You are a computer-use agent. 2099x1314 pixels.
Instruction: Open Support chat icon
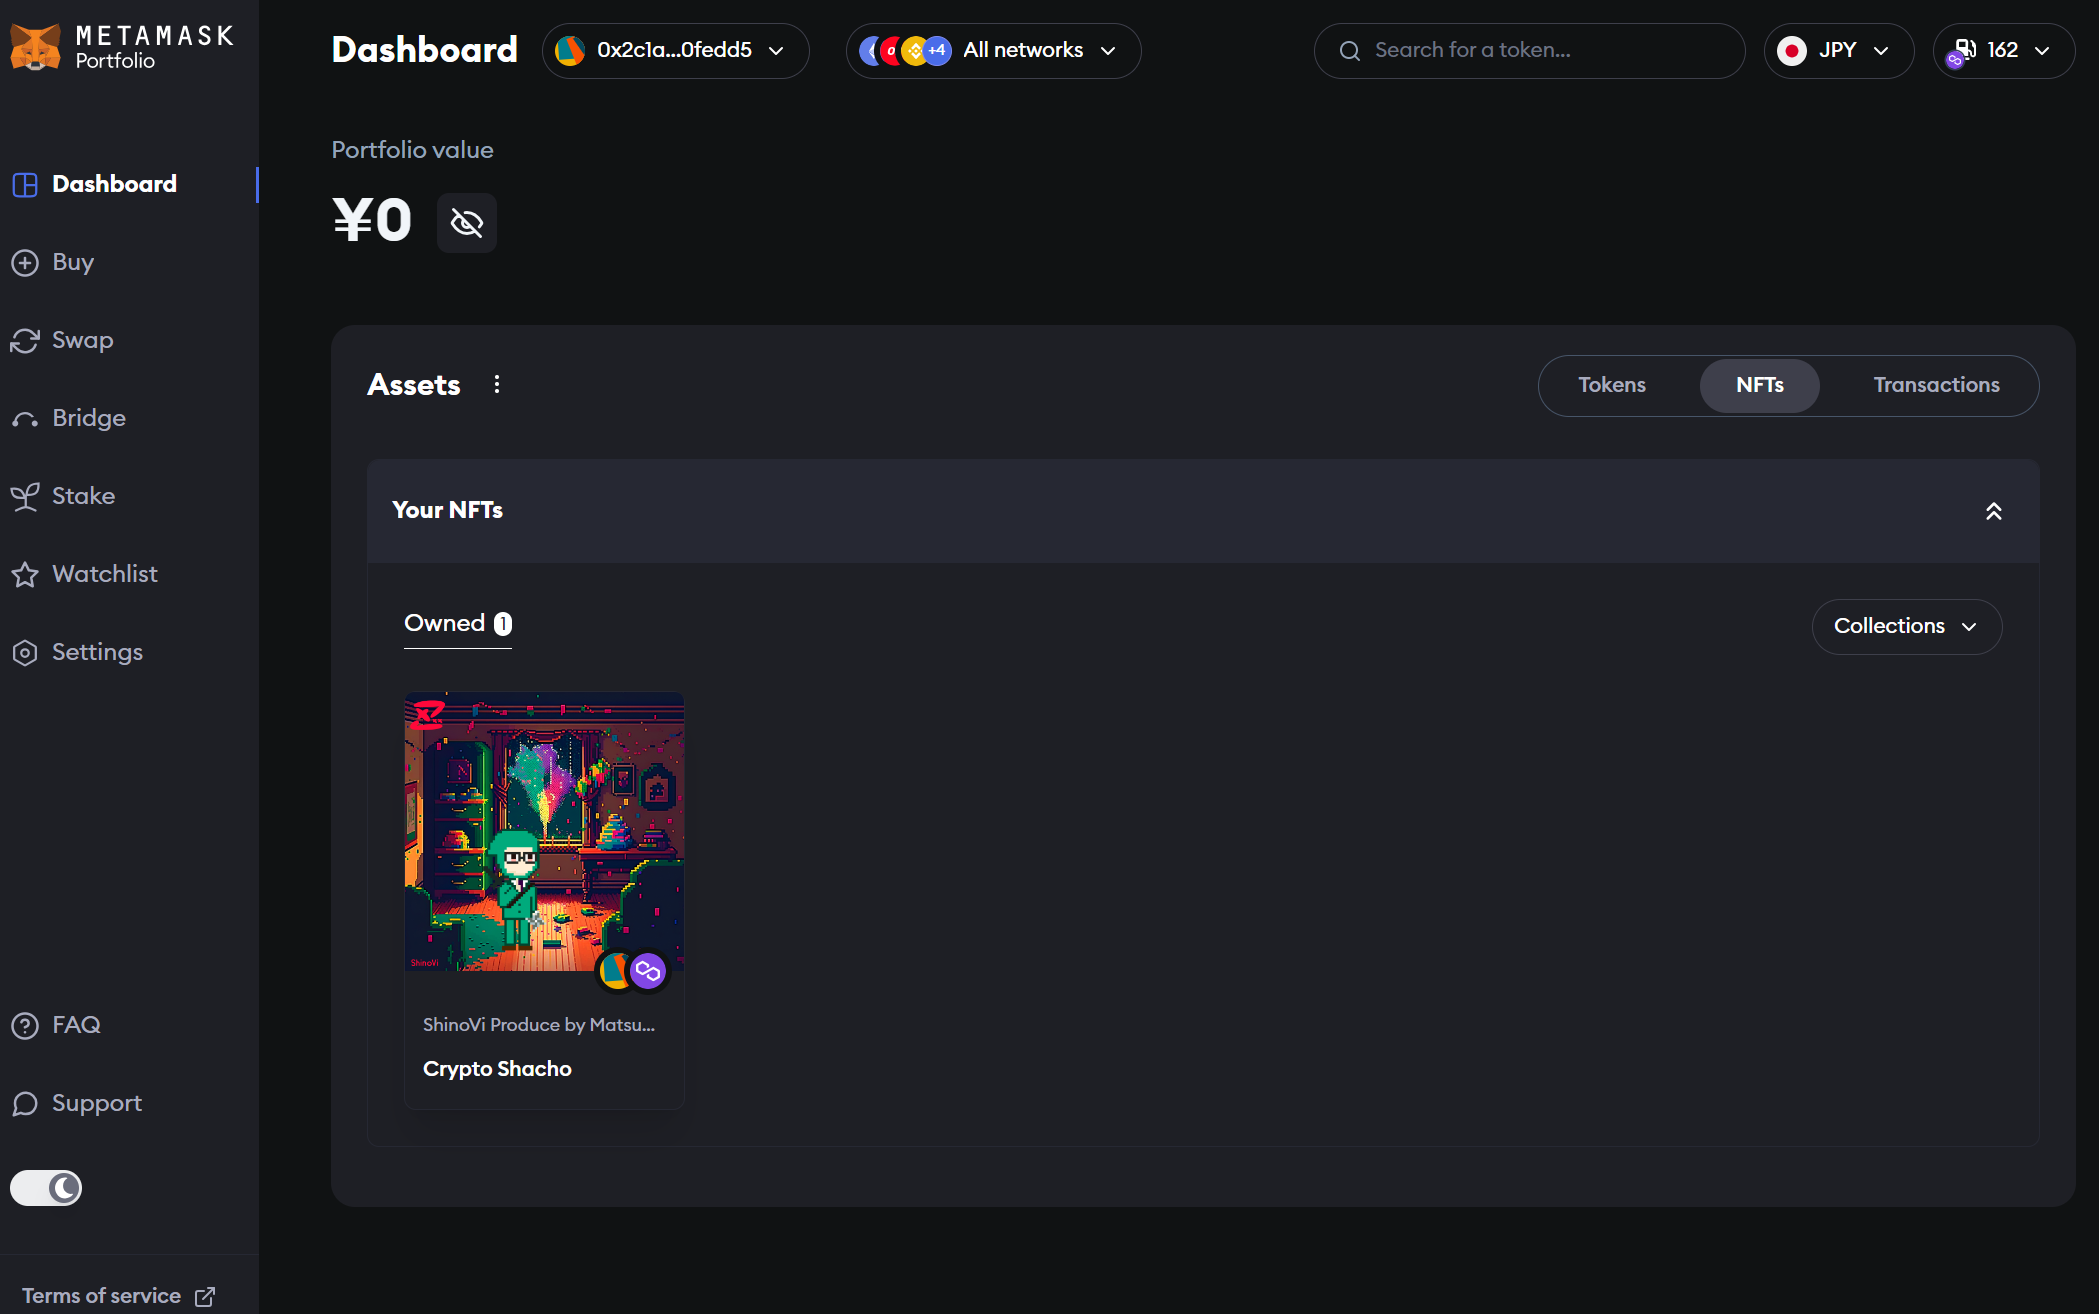[25, 1104]
